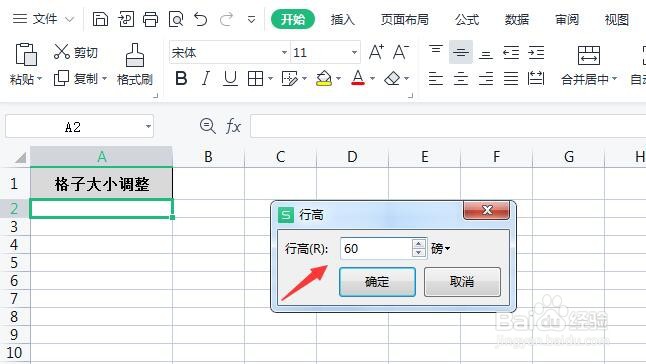Viewport: 646px width, 364px height.
Task: Click 取消 in the 行高 dialog
Action: 462,282
